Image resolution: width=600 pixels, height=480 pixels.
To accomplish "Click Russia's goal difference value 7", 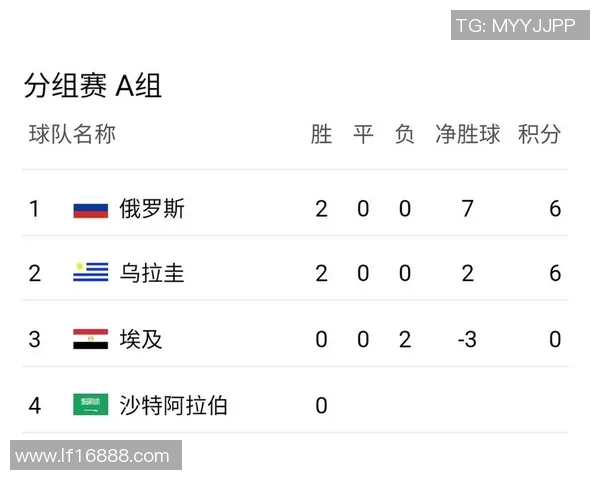I will point(467,209).
